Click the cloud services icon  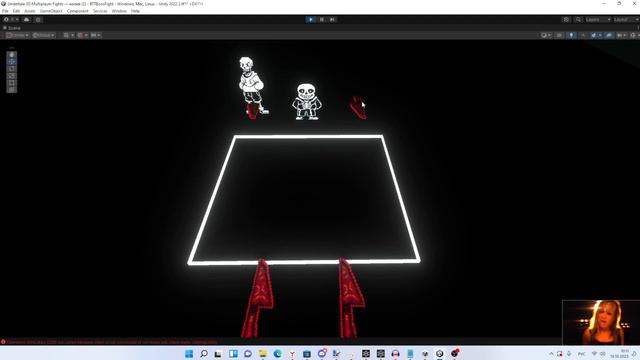(x=27, y=19)
